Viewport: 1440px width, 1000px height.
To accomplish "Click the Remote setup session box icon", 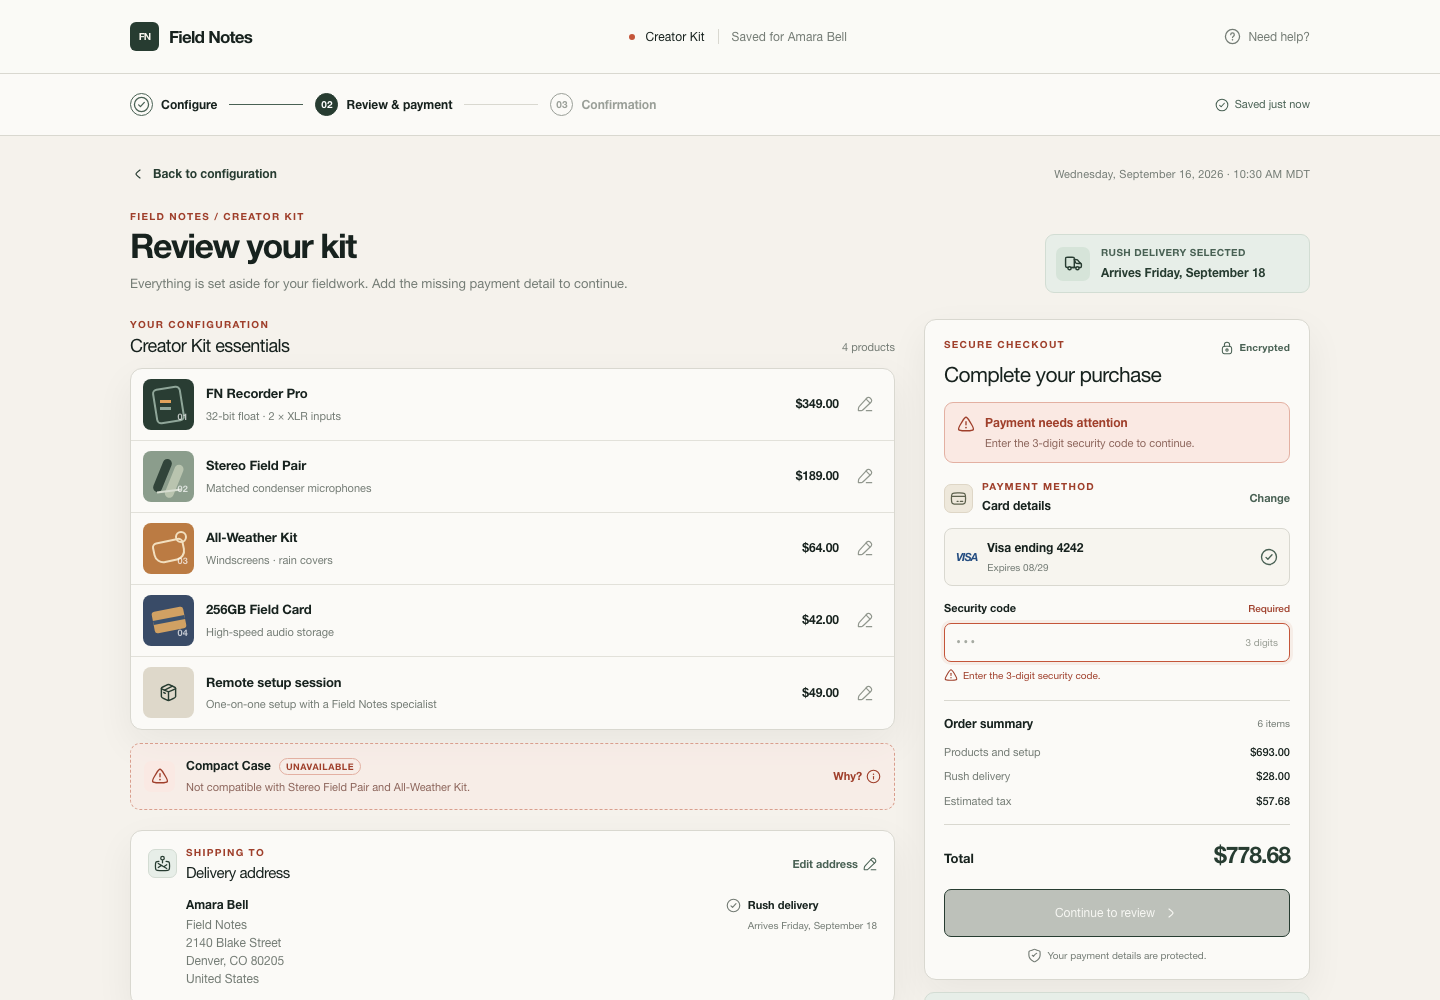I will click(168, 693).
